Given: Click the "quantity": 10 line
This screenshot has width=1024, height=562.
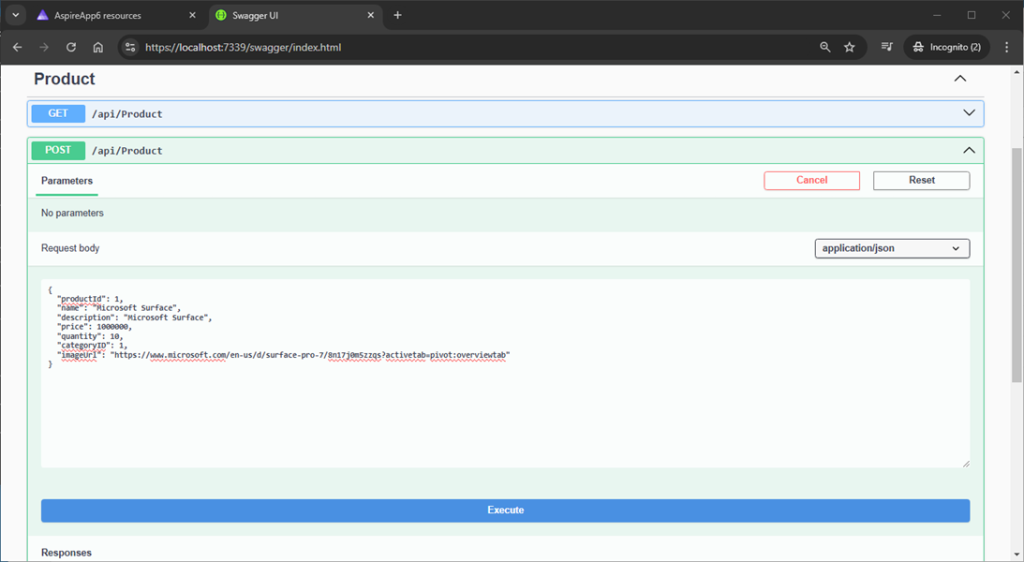Looking at the screenshot, I should (x=90, y=336).
